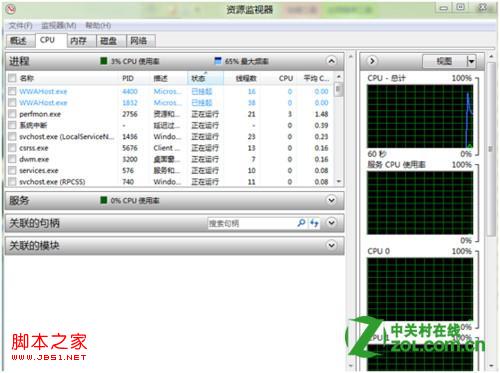Check the svchost.exe (LocalServiceN...) checkbox
Viewport: 500px width, 373px height.
click(x=12, y=137)
